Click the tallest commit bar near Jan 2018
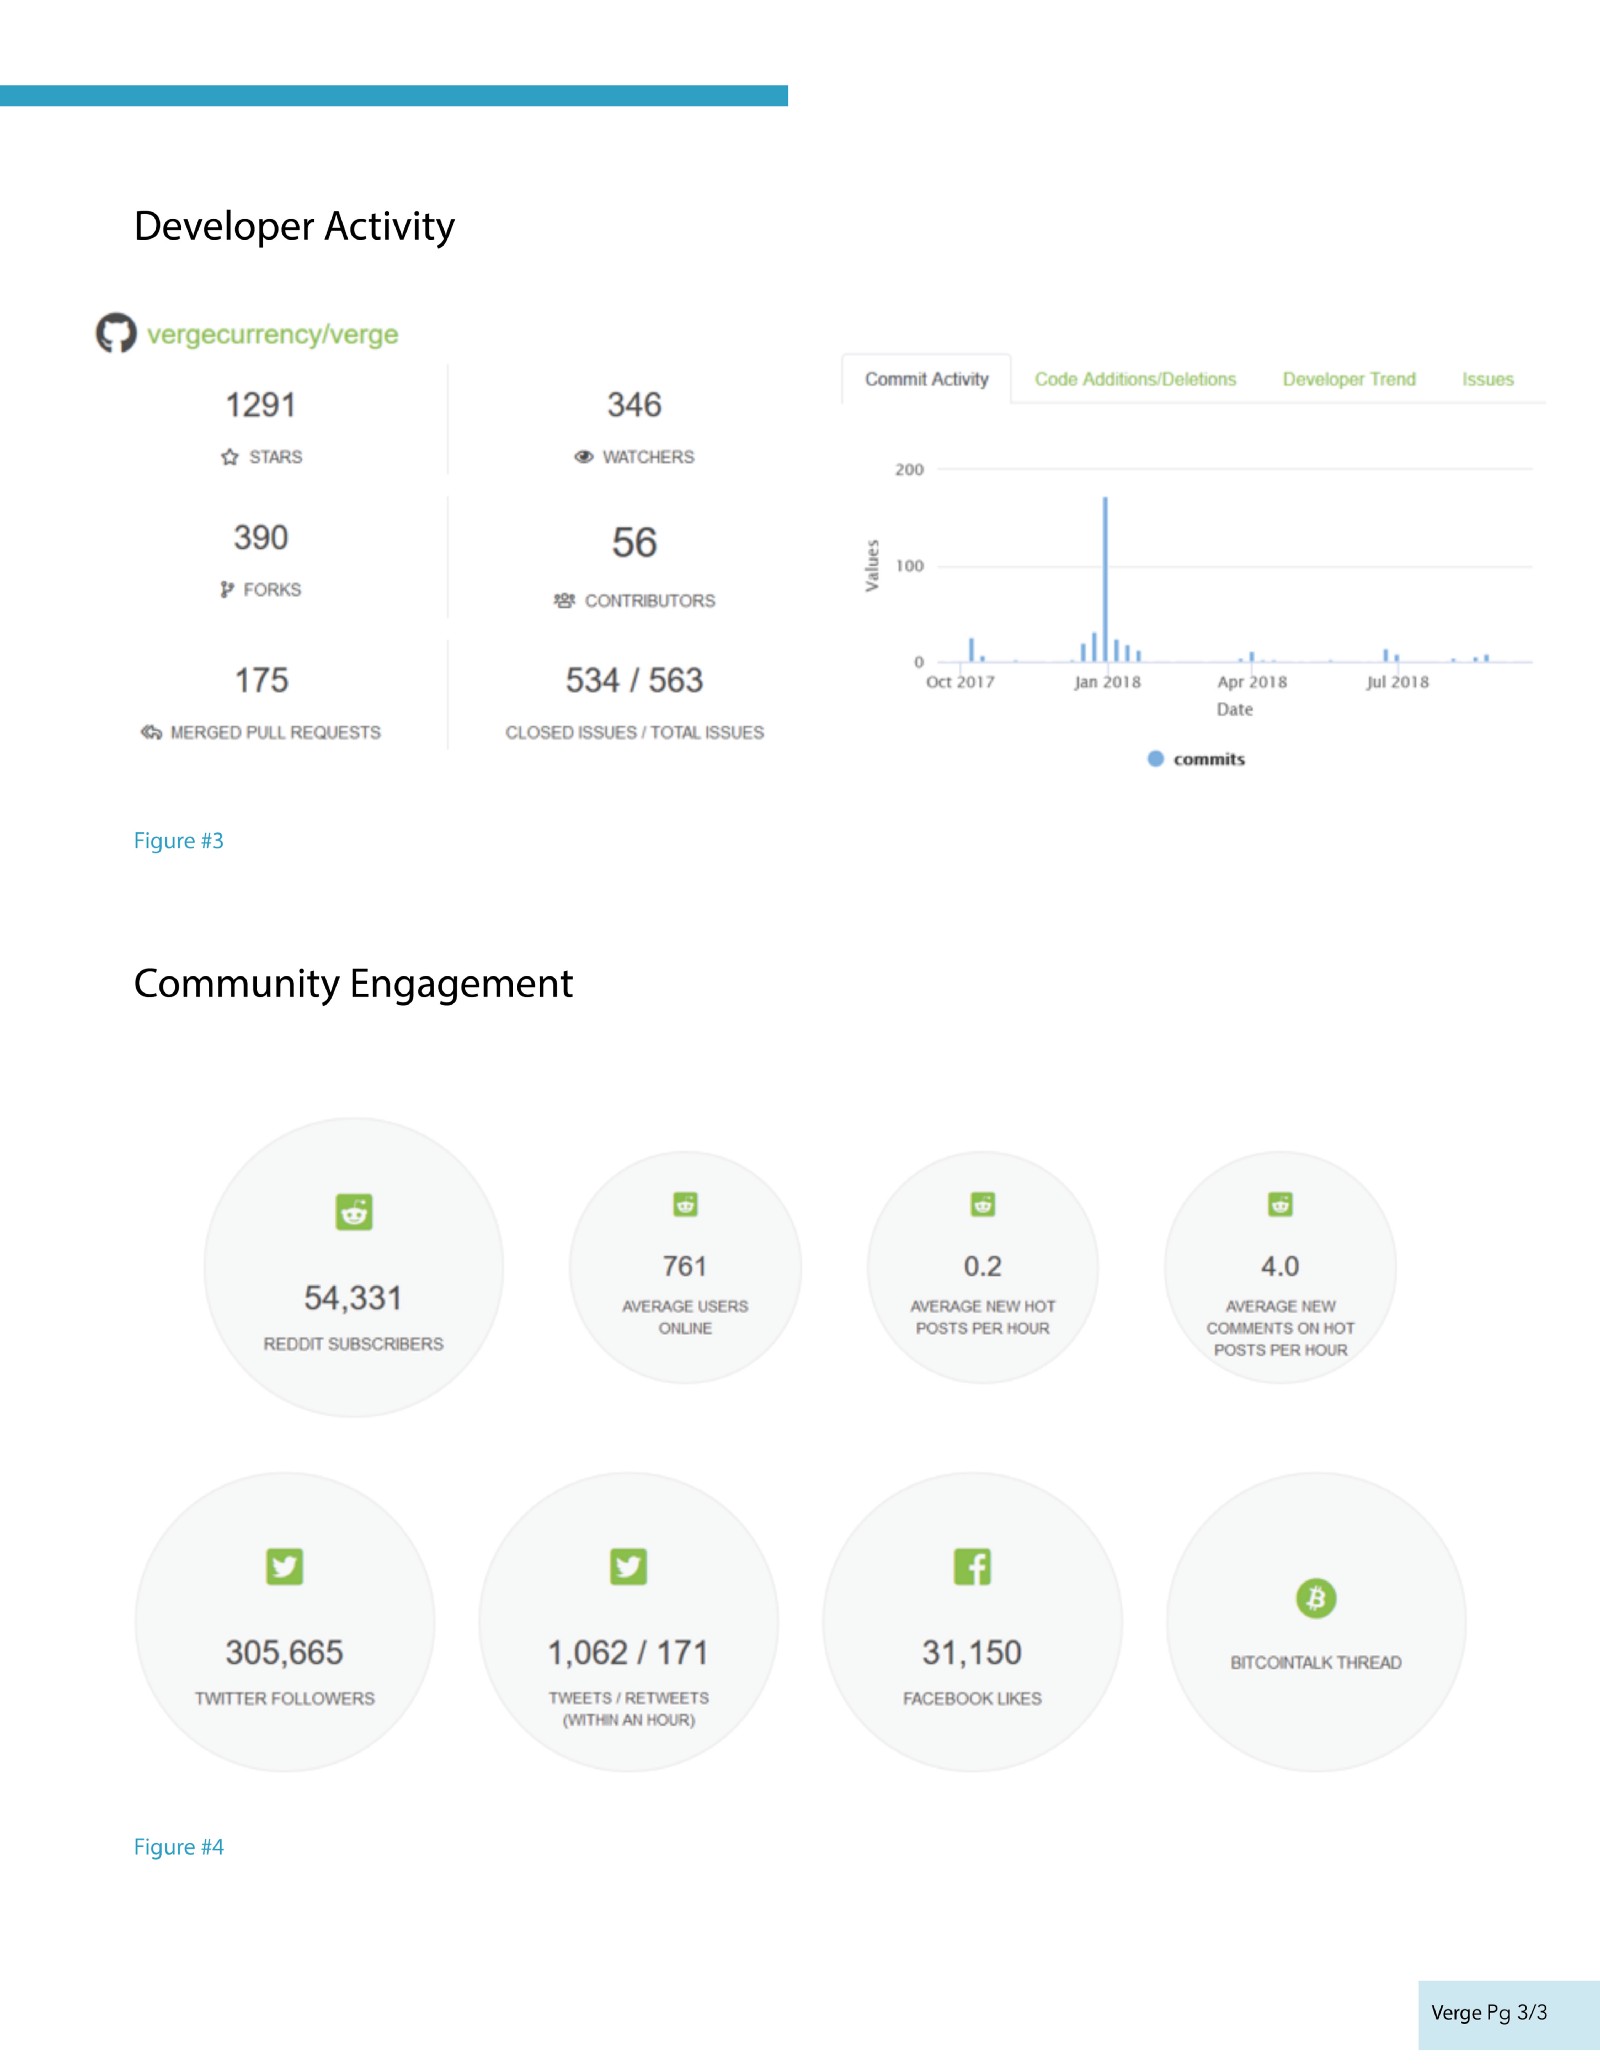This screenshot has width=1600, height=2070. coord(1105,579)
